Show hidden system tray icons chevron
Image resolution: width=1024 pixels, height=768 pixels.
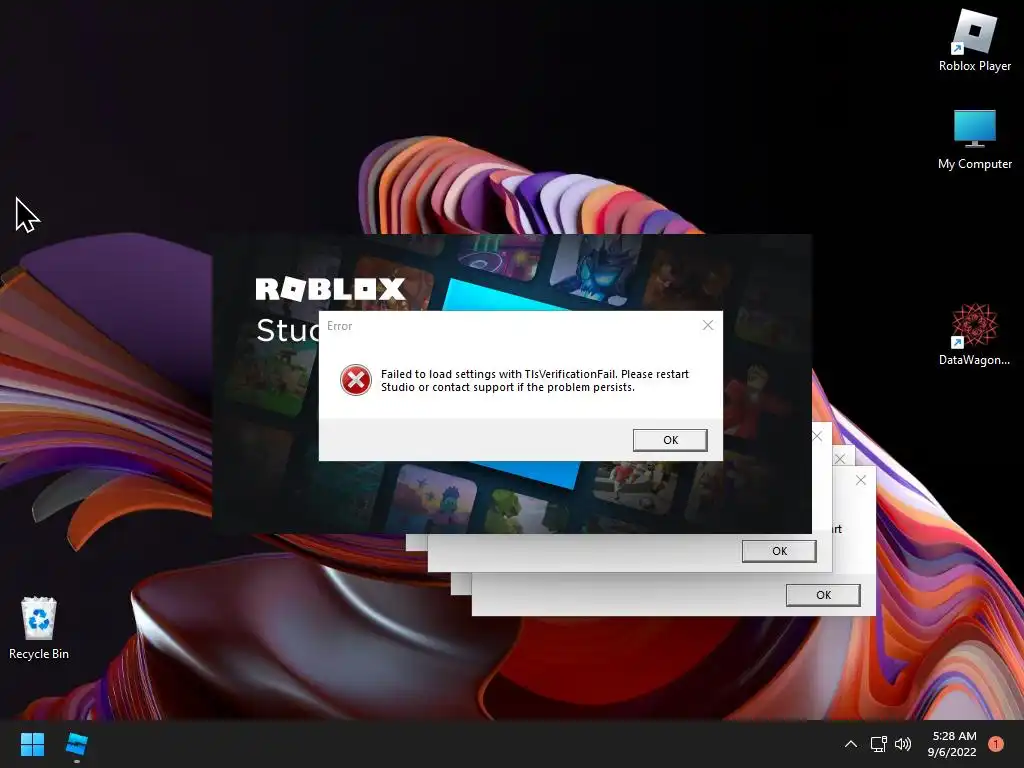tap(850, 744)
